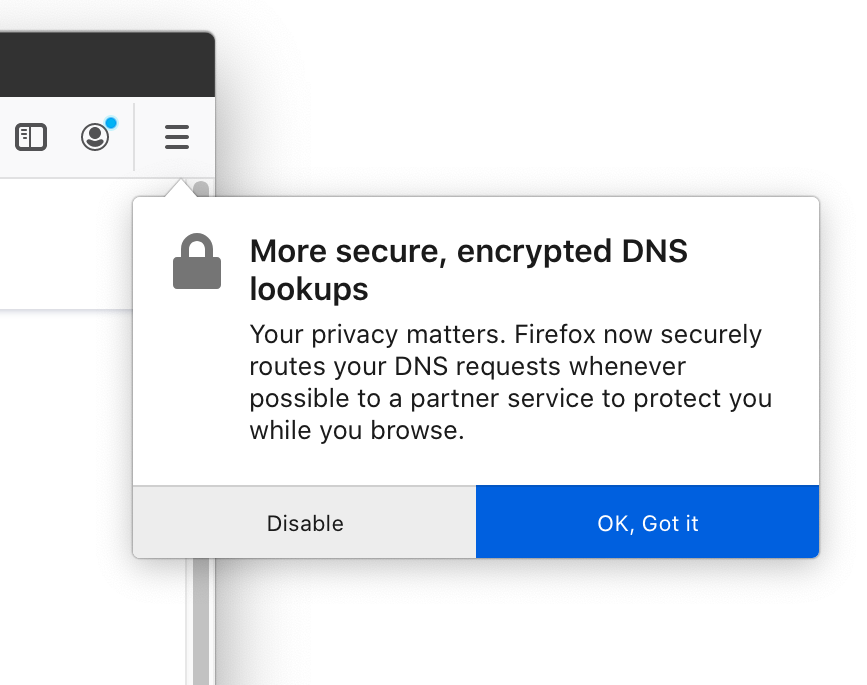Image resolution: width=867 pixels, height=685 pixels.
Task: Click the blue notification dot on account icon
Action: click(111, 123)
